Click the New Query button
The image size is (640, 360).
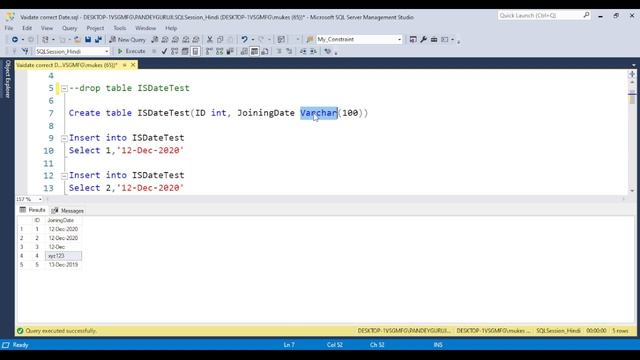[x=127, y=40]
